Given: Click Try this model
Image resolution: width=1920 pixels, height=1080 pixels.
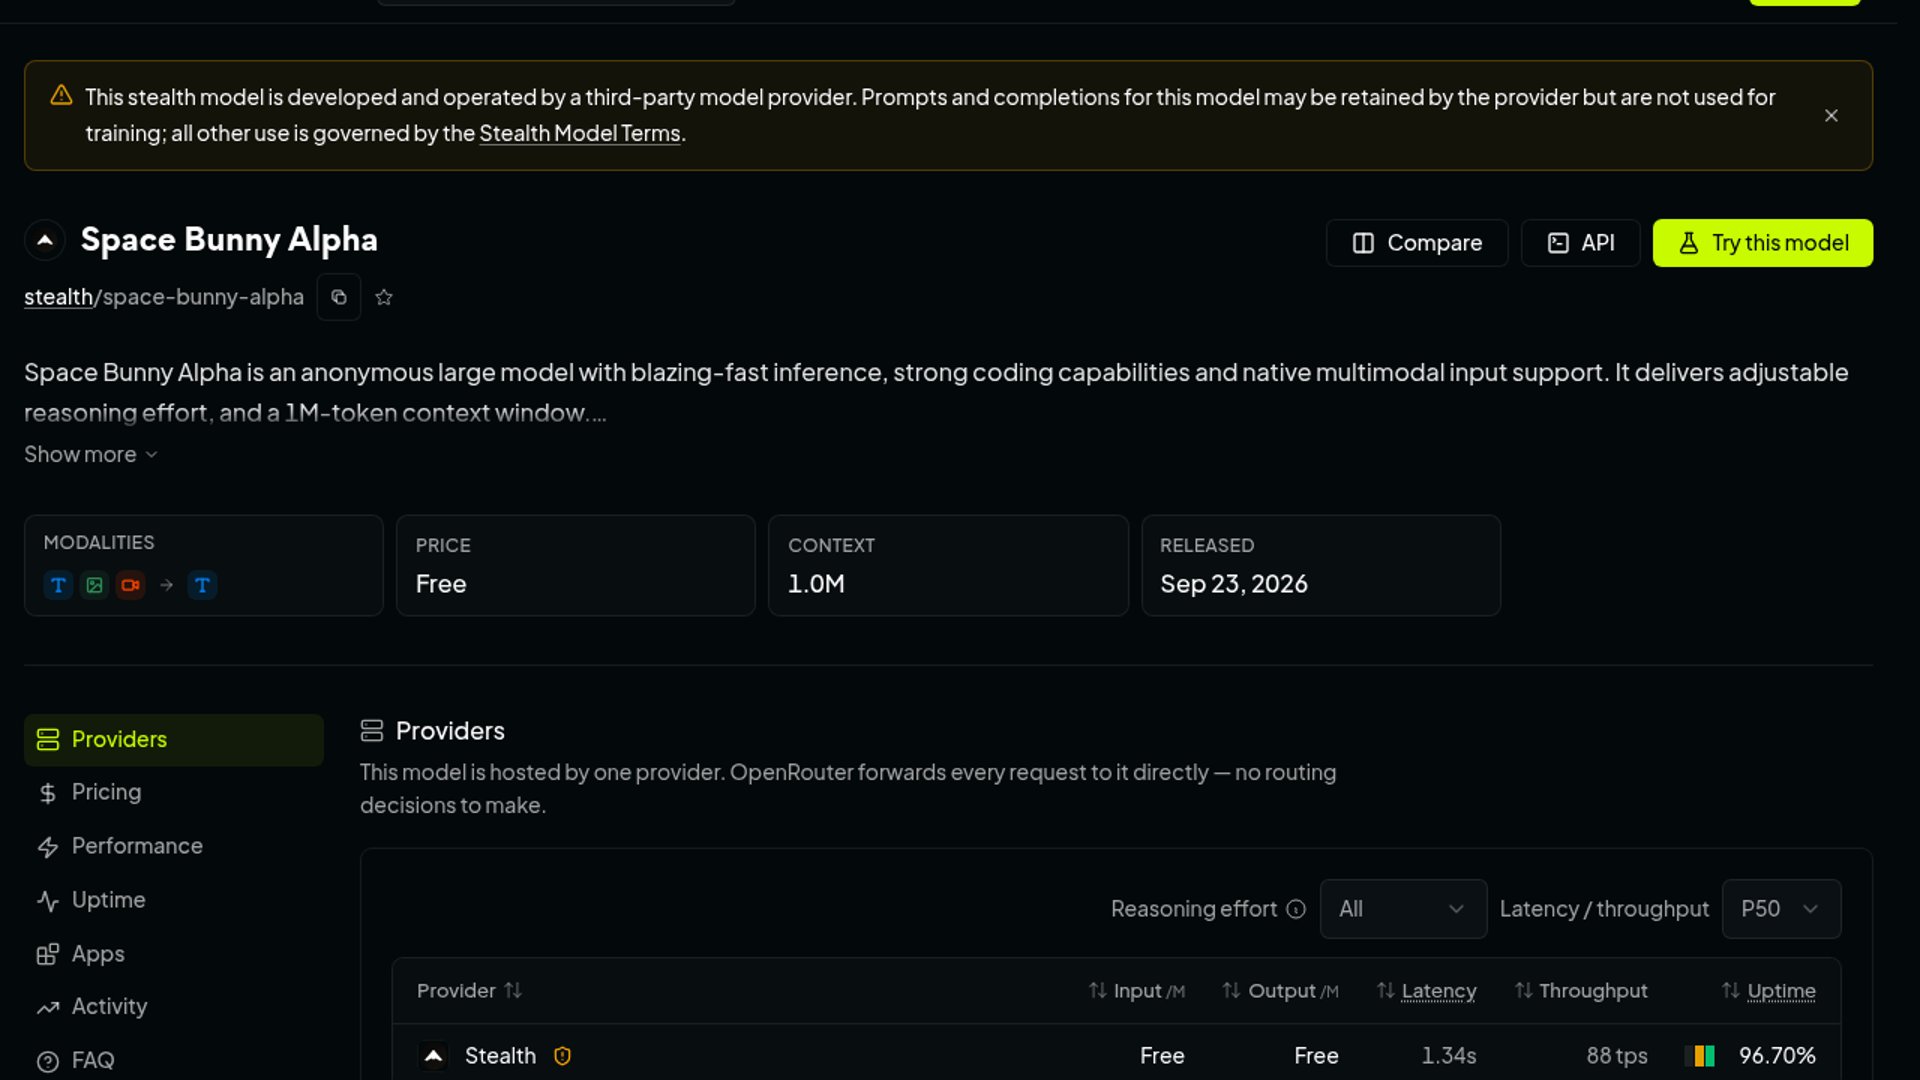Looking at the screenshot, I should pyautogui.click(x=1762, y=243).
